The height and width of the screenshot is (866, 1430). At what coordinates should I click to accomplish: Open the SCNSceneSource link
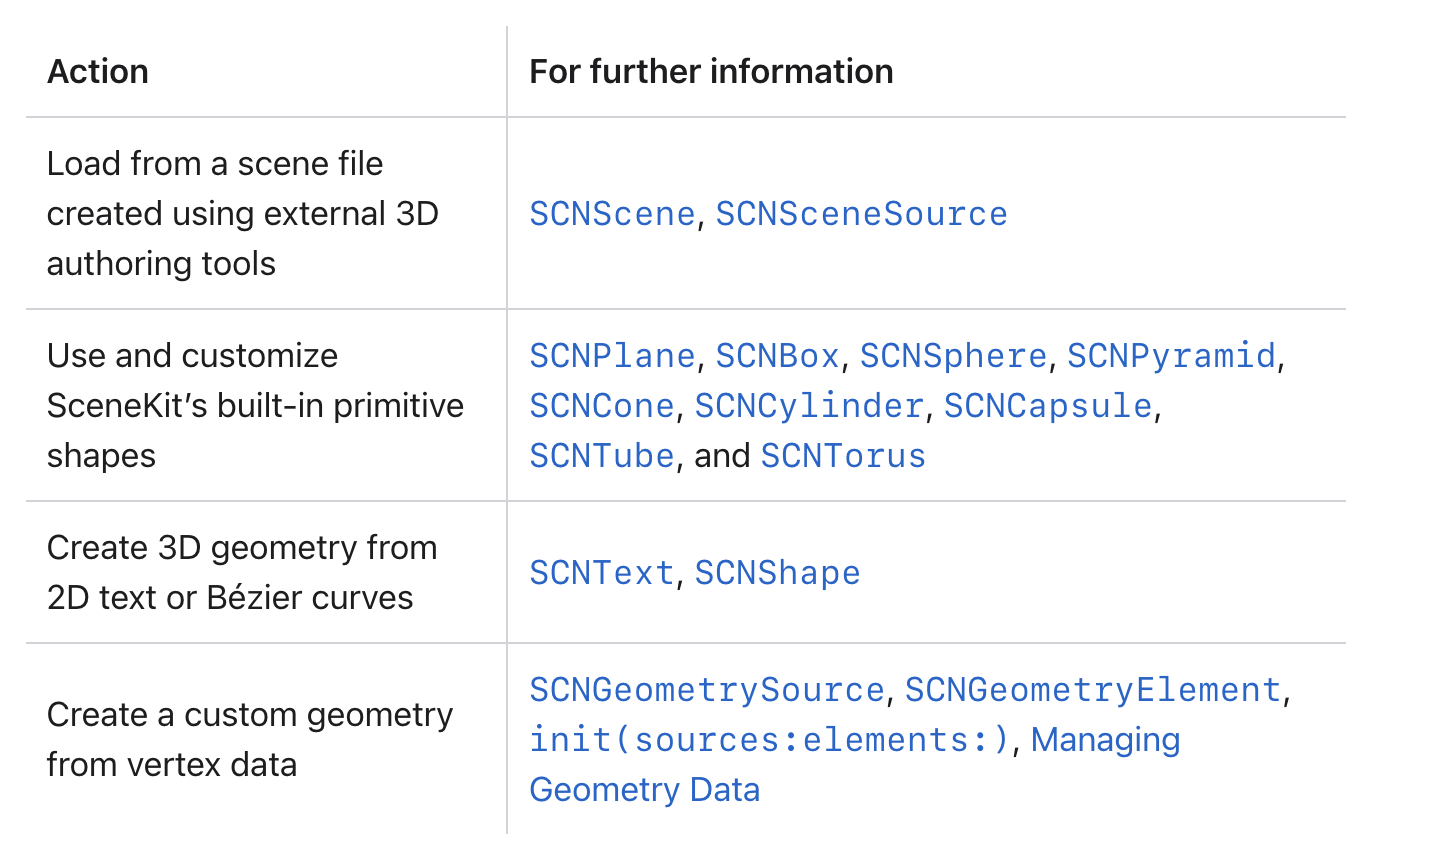[x=861, y=214]
